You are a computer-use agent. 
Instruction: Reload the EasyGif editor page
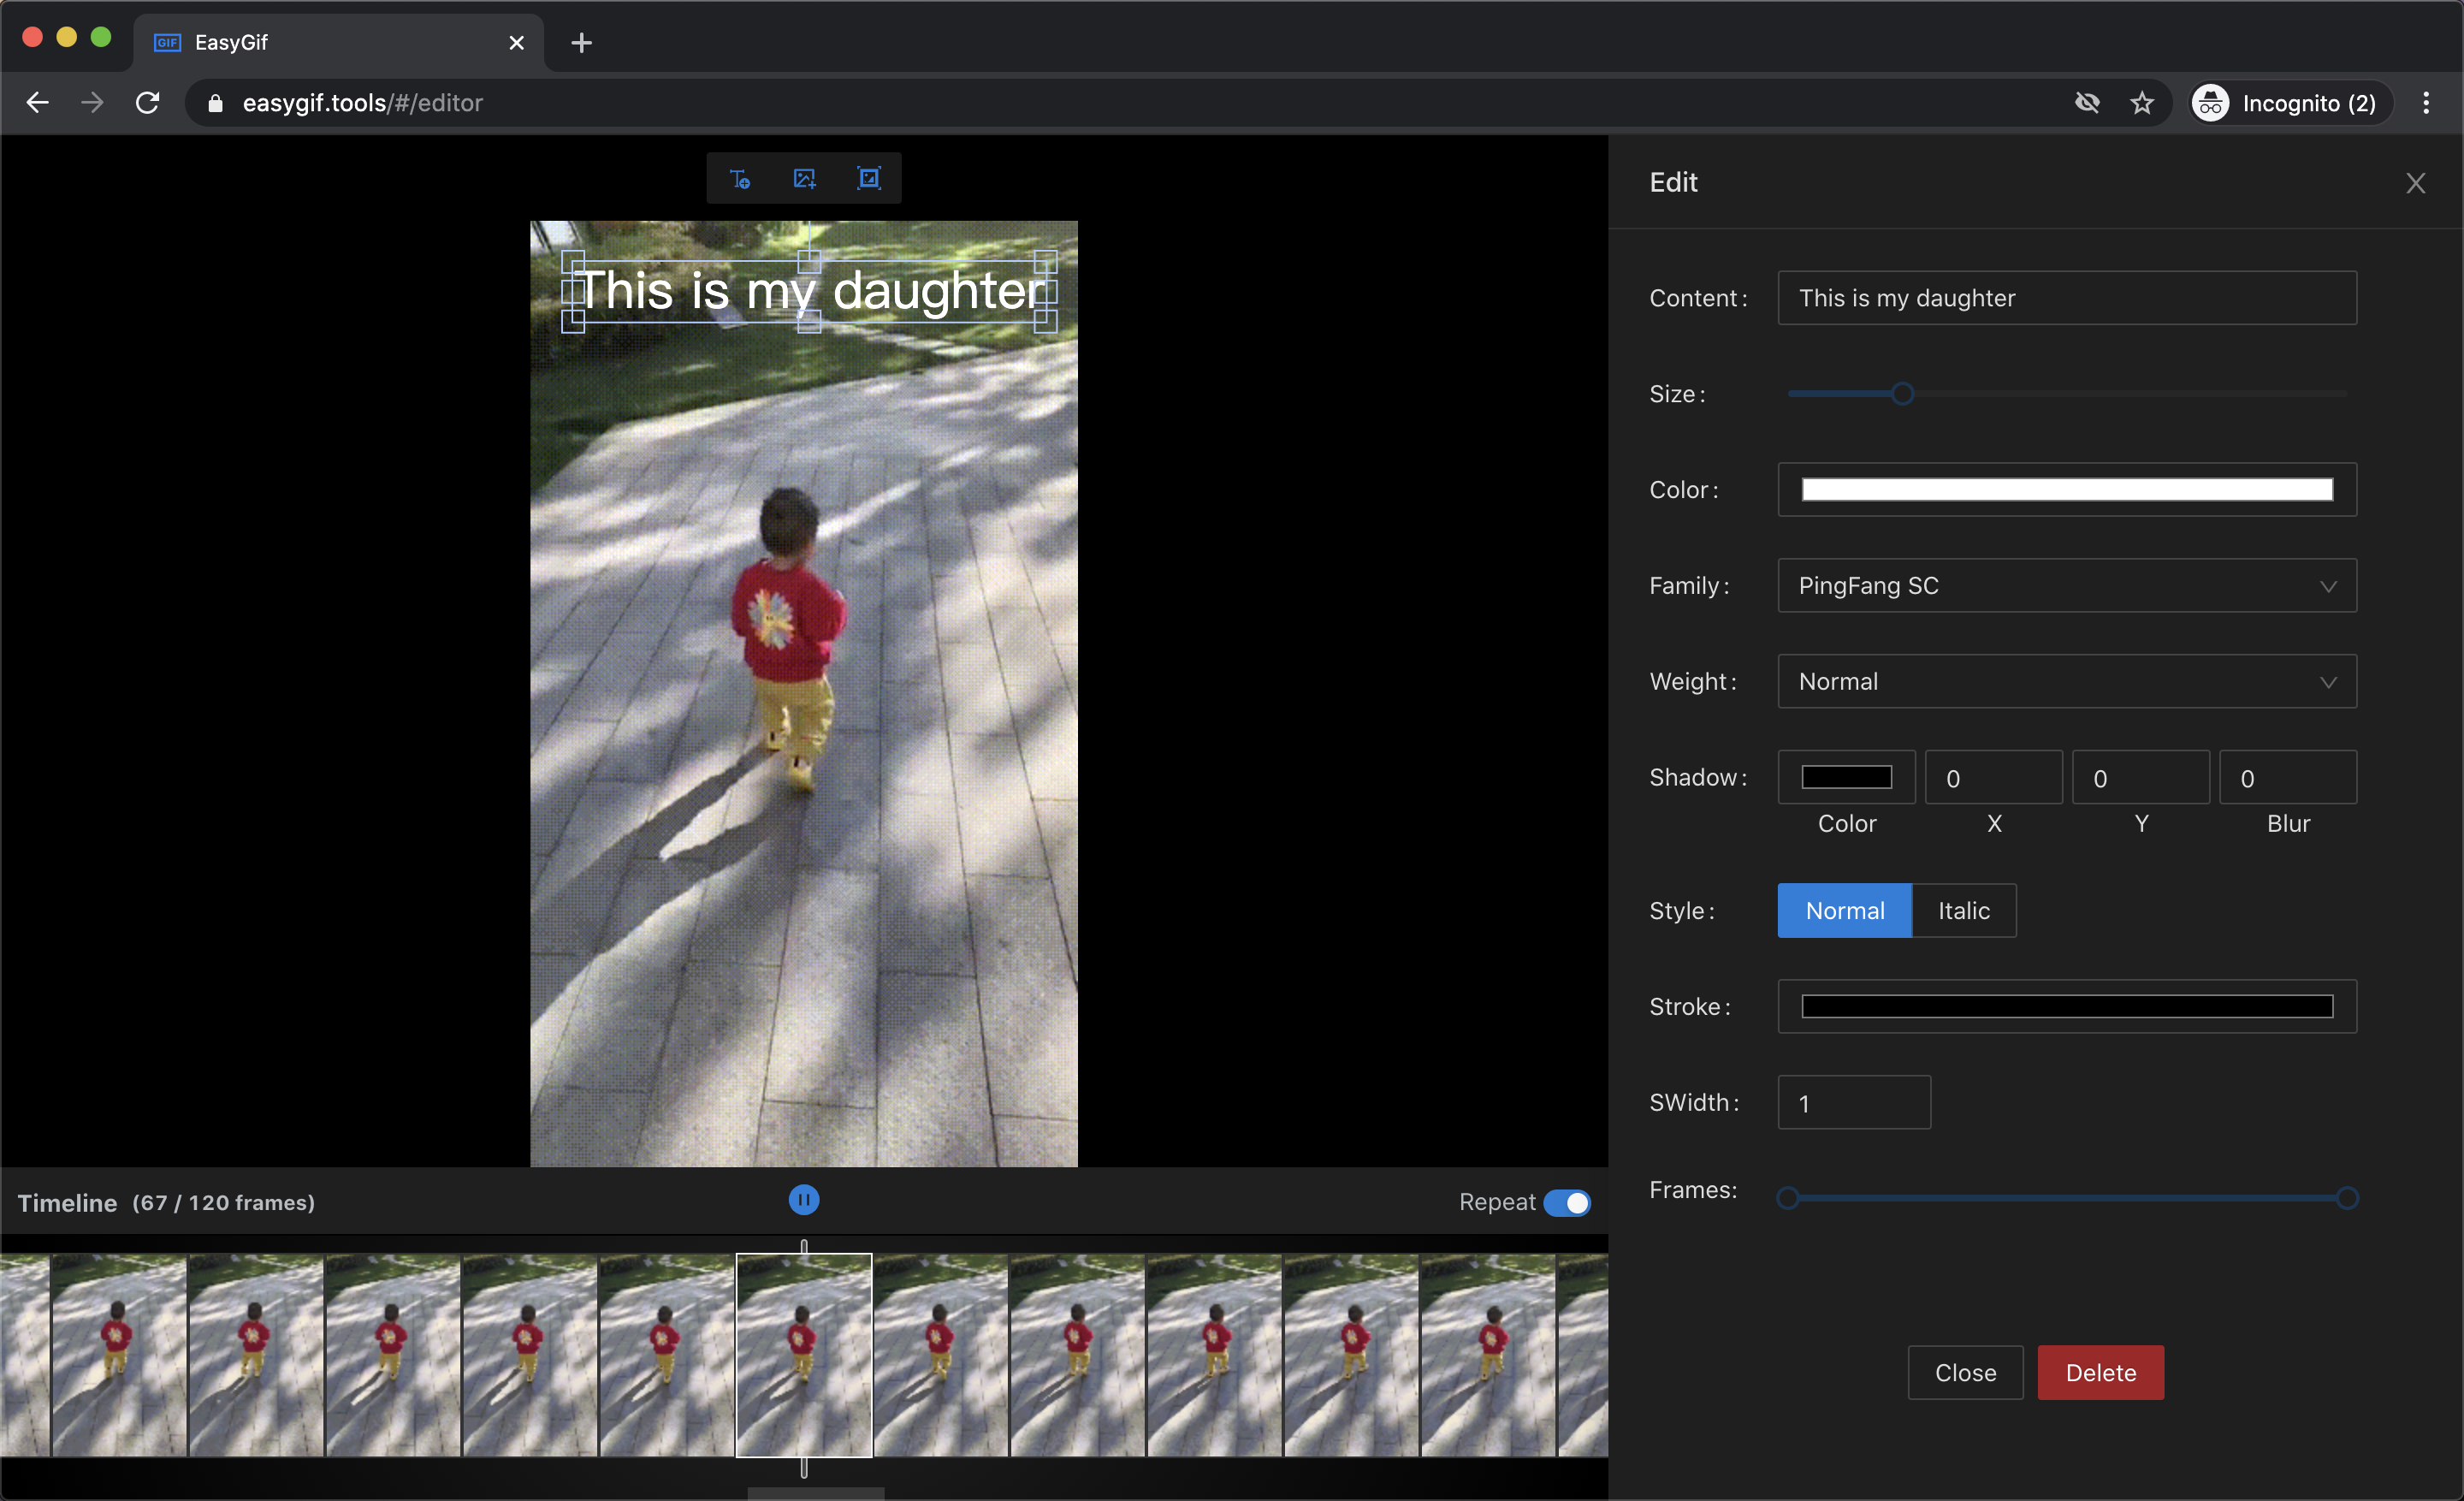click(x=147, y=102)
